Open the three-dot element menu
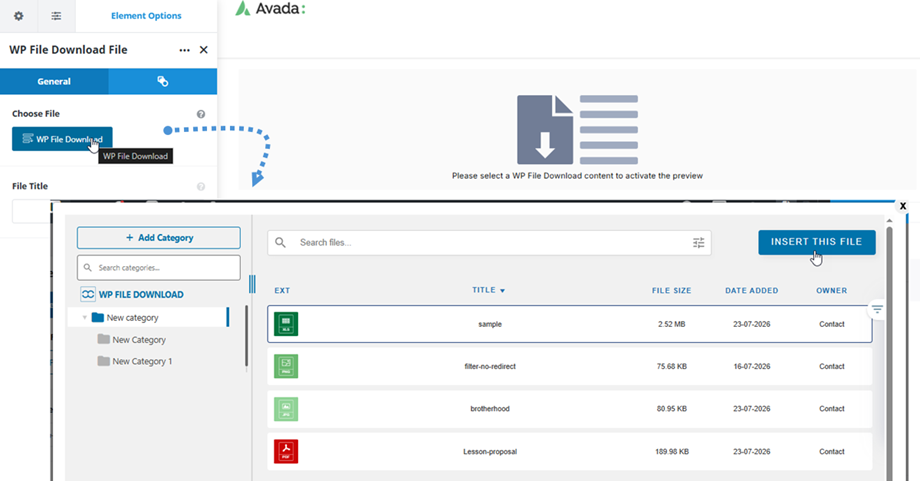 [x=184, y=50]
